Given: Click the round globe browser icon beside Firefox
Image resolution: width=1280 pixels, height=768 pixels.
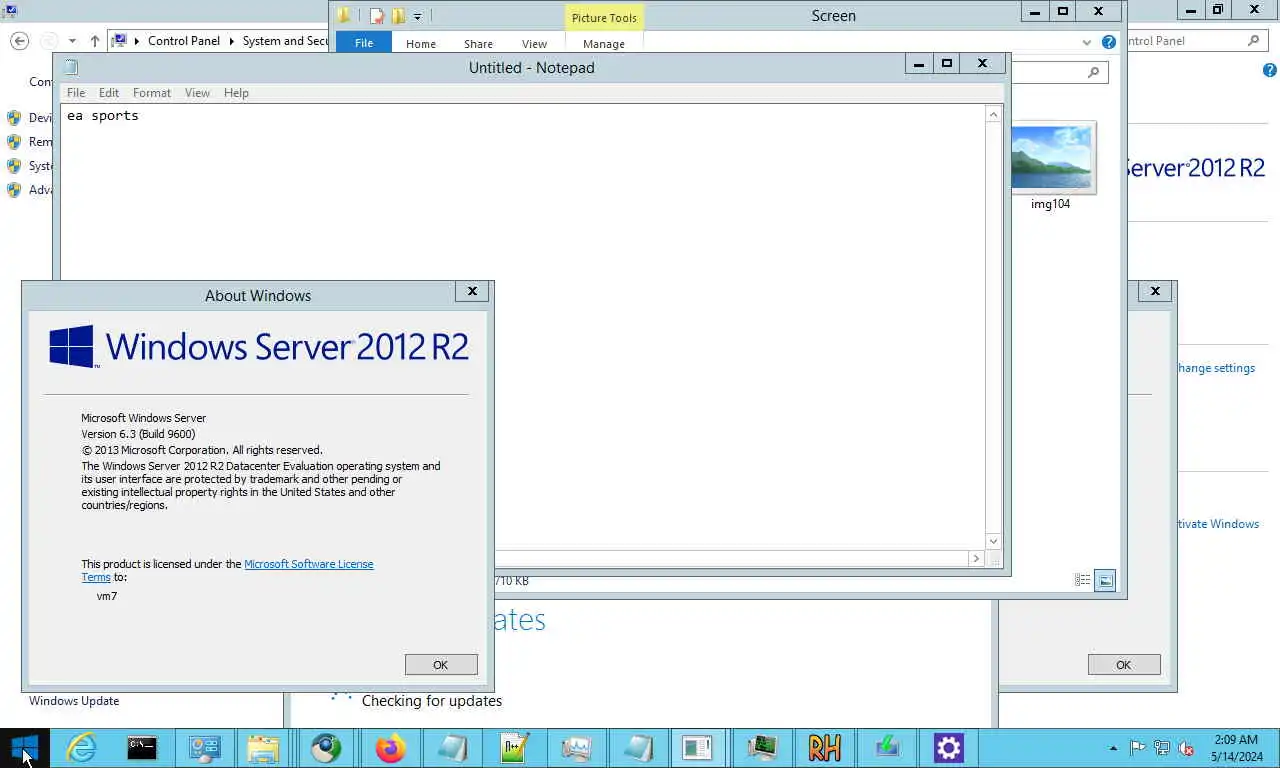Looking at the screenshot, I should pos(326,747).
